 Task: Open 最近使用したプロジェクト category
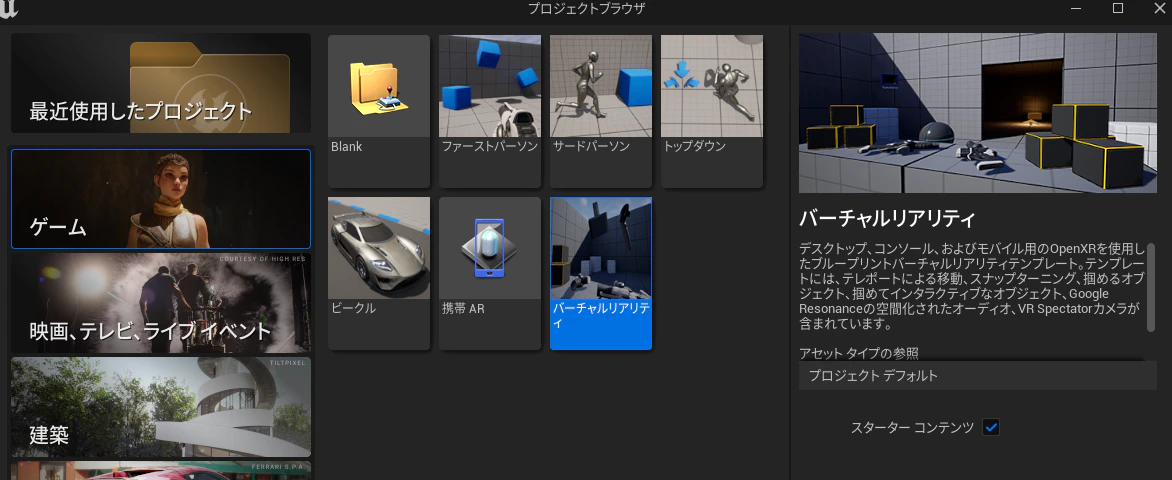(161, 83)
